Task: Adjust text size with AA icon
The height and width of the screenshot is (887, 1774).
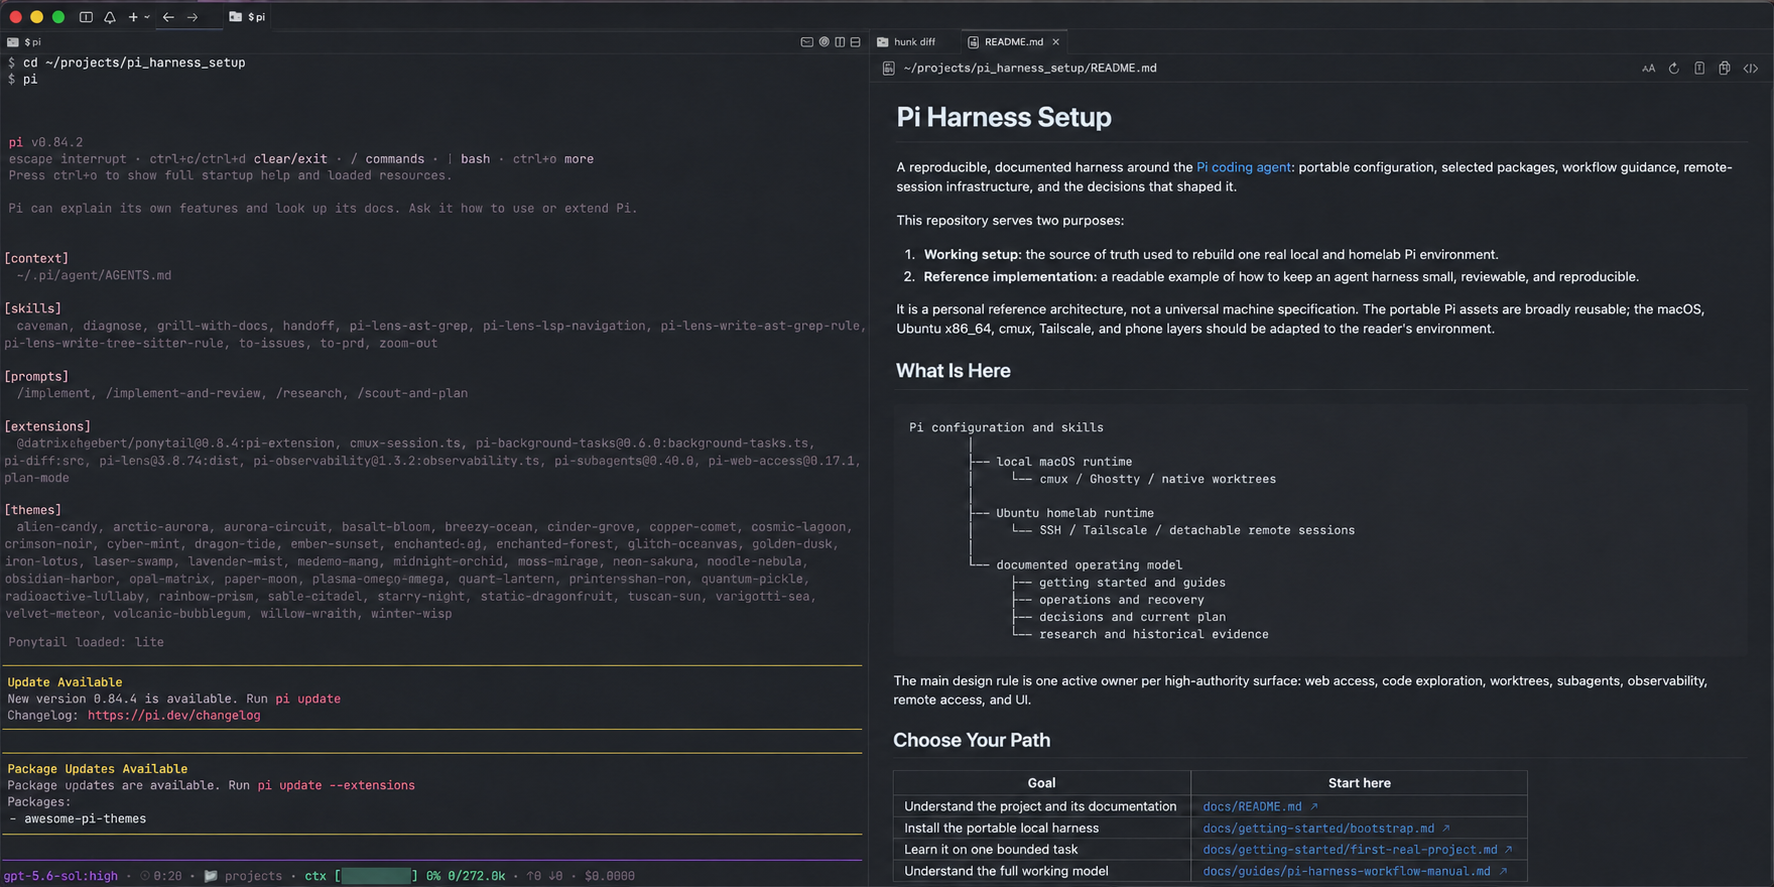Action: click(1648, 69)
